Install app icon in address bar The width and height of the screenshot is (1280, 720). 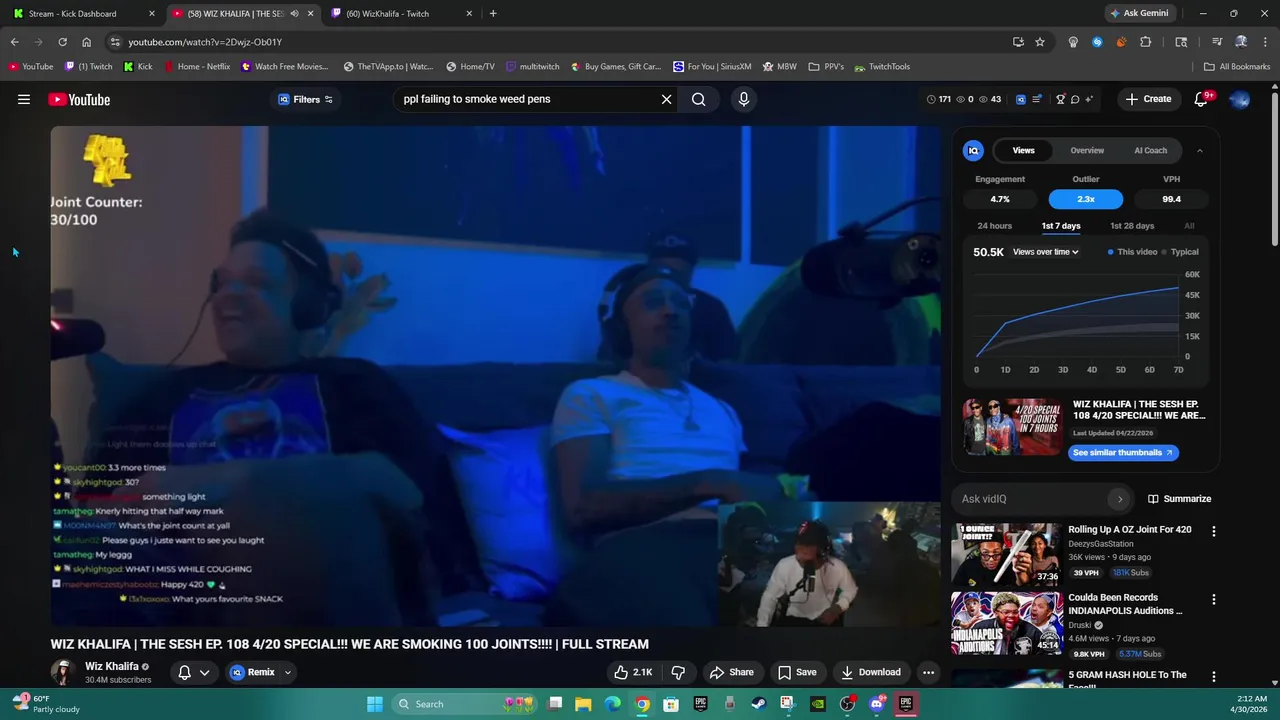tap(1018, 42)
